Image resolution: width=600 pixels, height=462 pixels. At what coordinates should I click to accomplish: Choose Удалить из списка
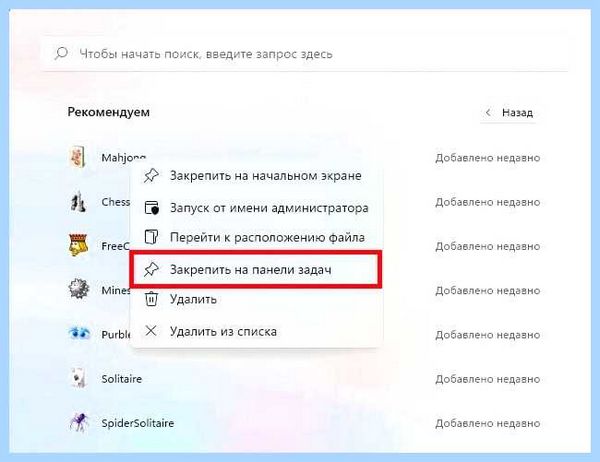256,331
